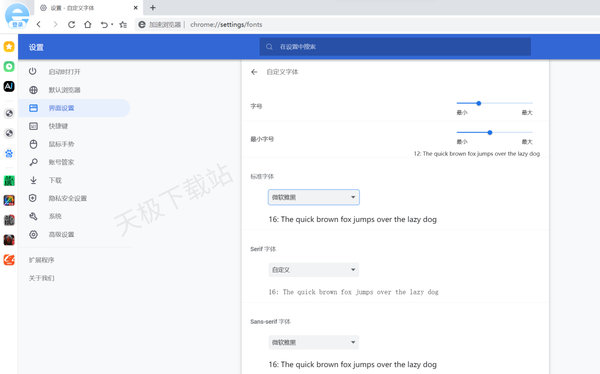Screen dimensions: 600x374
Task: Click the mouse icon for 鼠标手势
Action: (x=33, y=144)
